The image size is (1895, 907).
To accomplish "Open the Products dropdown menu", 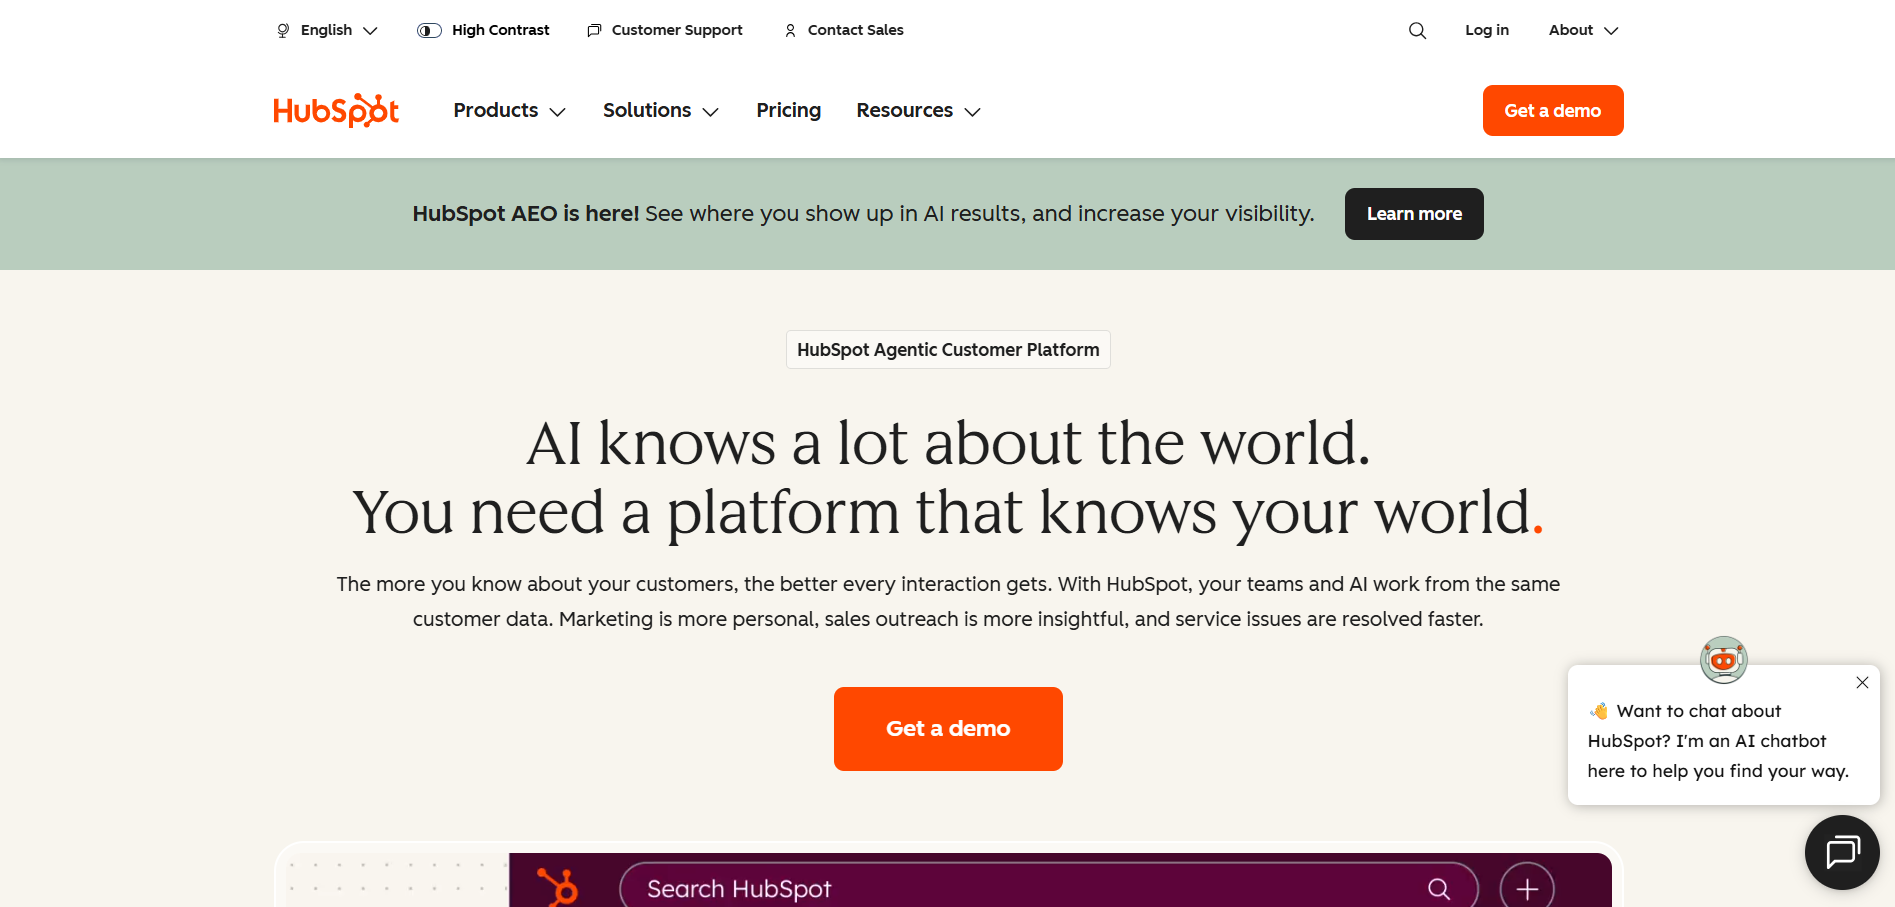I will pos(510,110).
